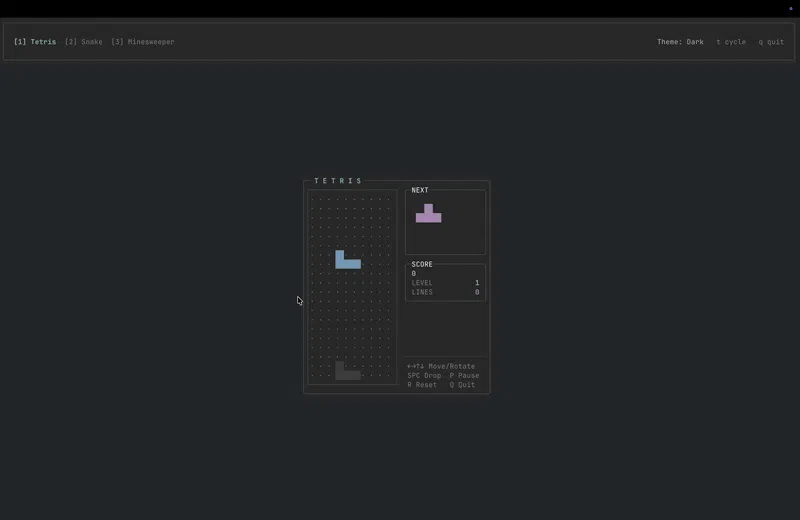Click the P Pause hint
Viewport: 800px width, 520px height.
point(464,375)
